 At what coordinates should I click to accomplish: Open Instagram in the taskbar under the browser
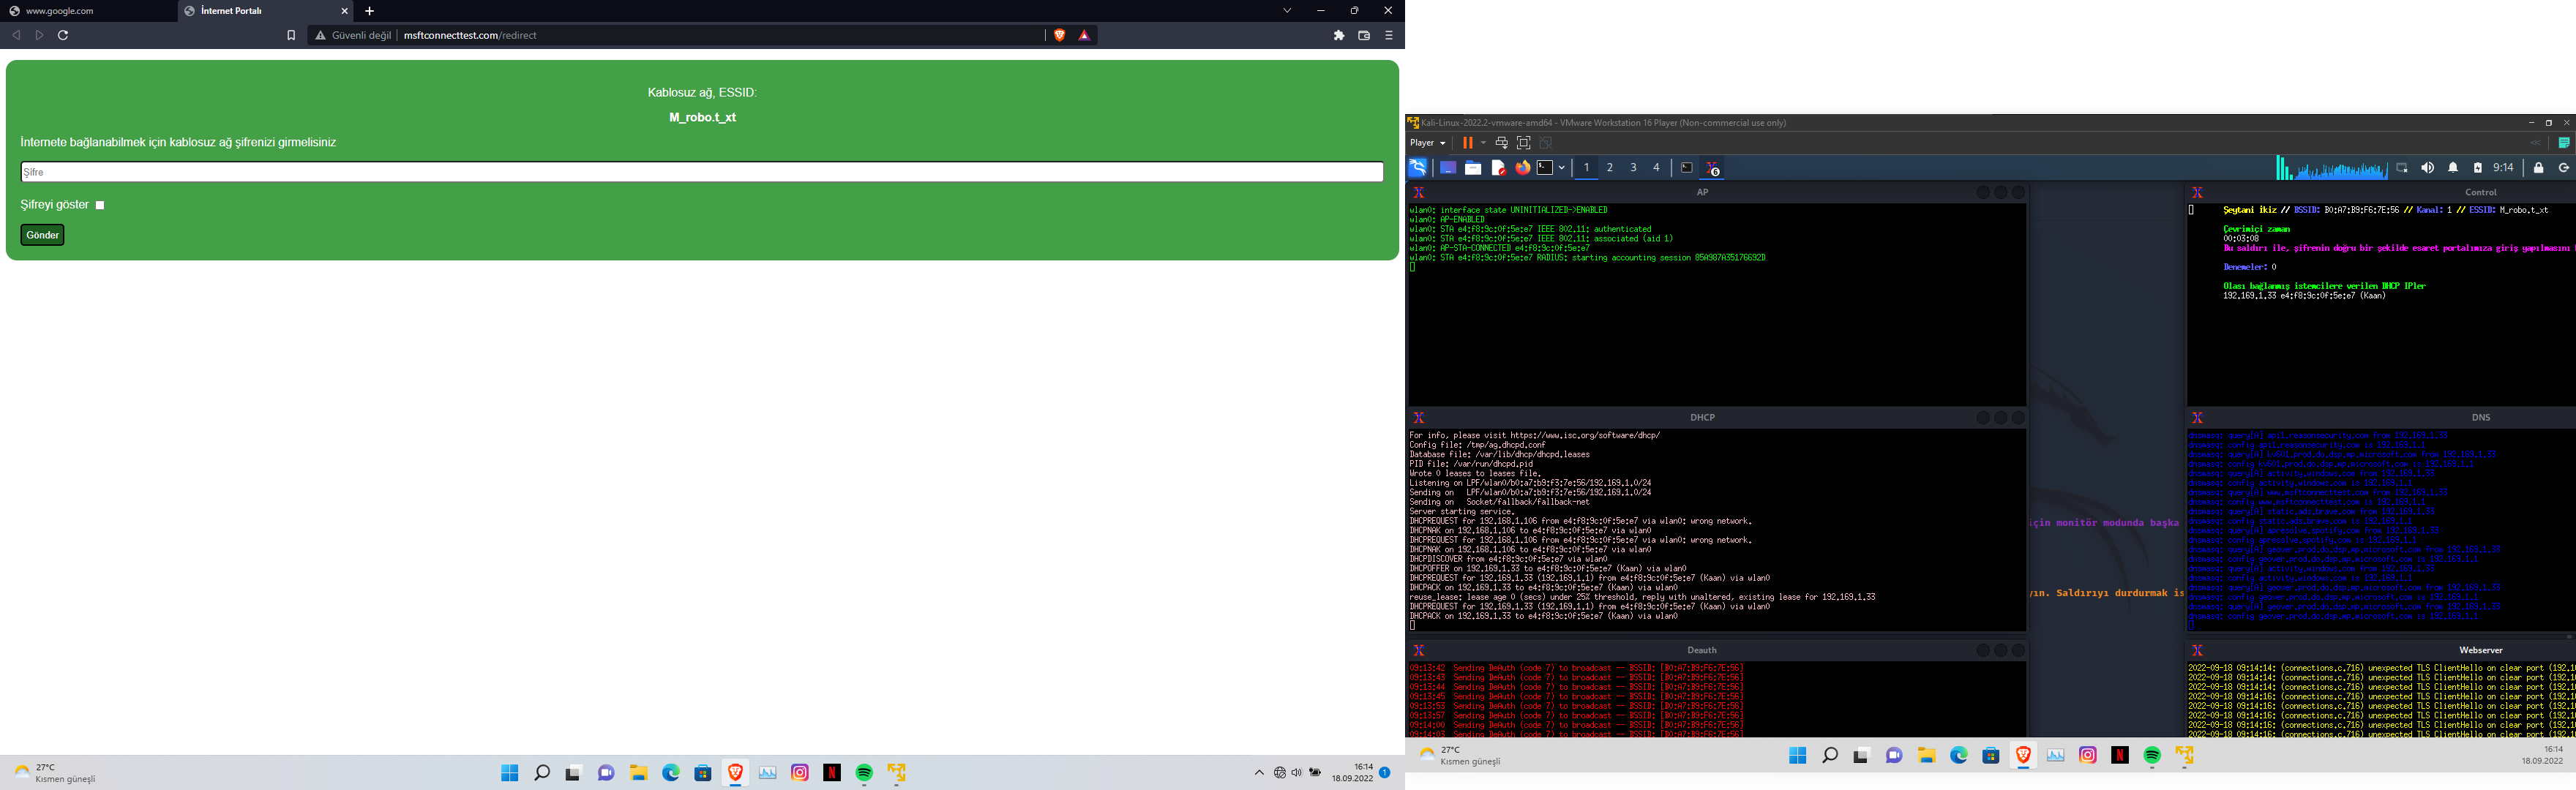(x=800, y=773)
